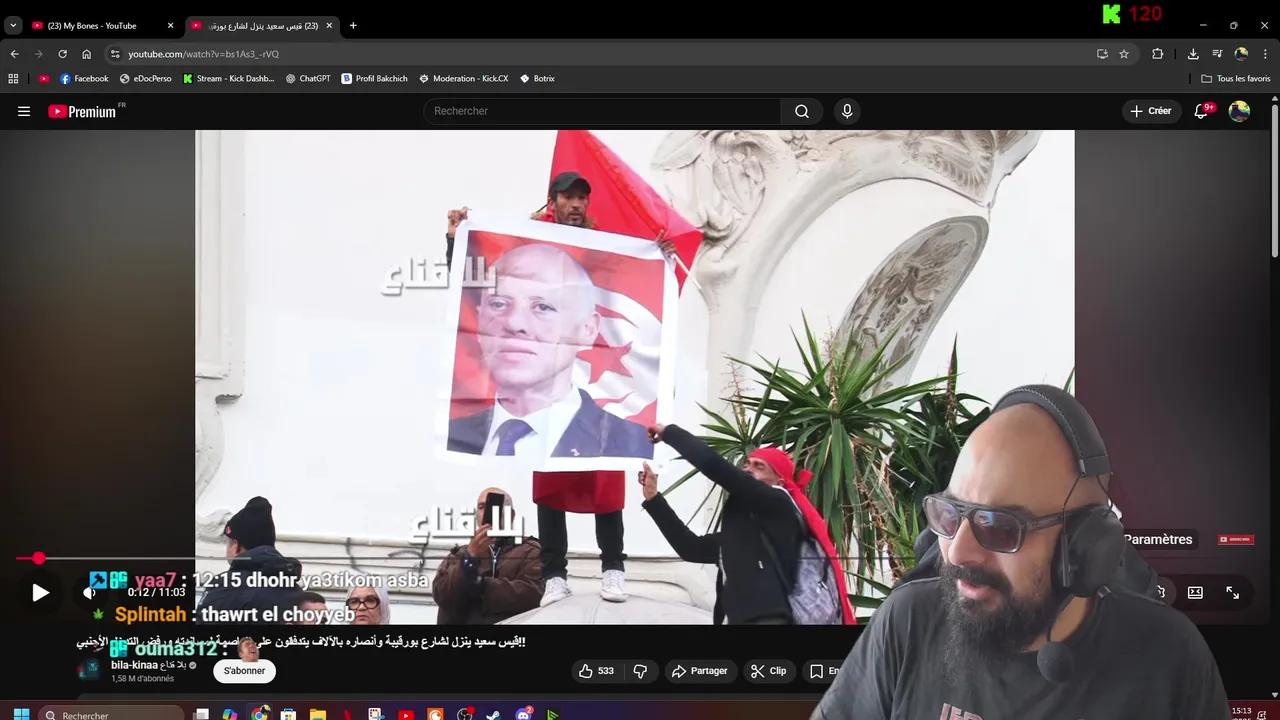Click the Créer button

pyautogui.click(x=1150, y=111)
